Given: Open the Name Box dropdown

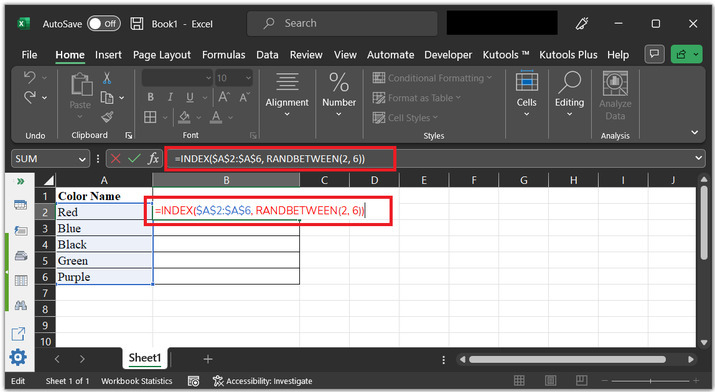Looking at the screenshot, I should [x=82, y=159].
